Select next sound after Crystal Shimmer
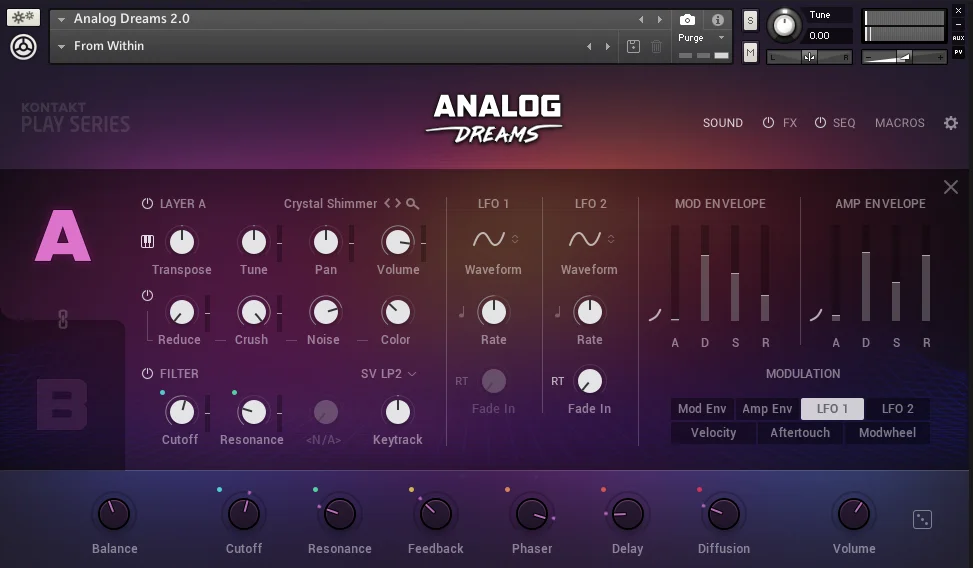 pyautogui.click(x=398, y=204)
